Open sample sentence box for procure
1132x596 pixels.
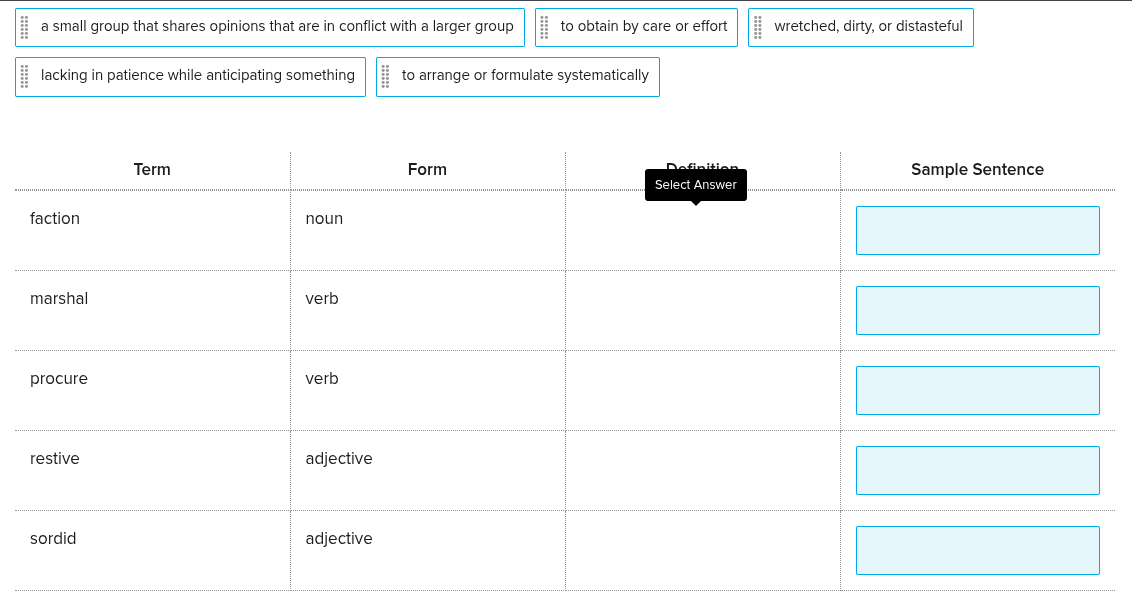tap(977, 390)
